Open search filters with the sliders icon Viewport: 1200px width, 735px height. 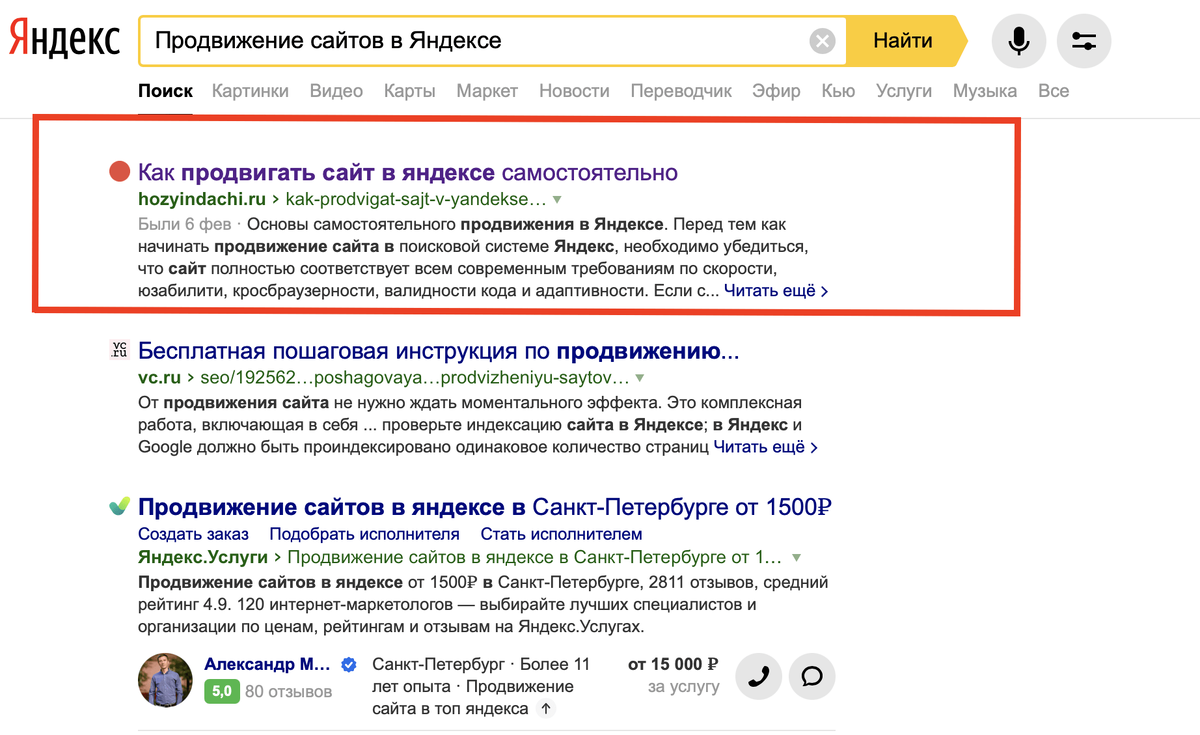pyautogui.click(x=1083, y=40)
